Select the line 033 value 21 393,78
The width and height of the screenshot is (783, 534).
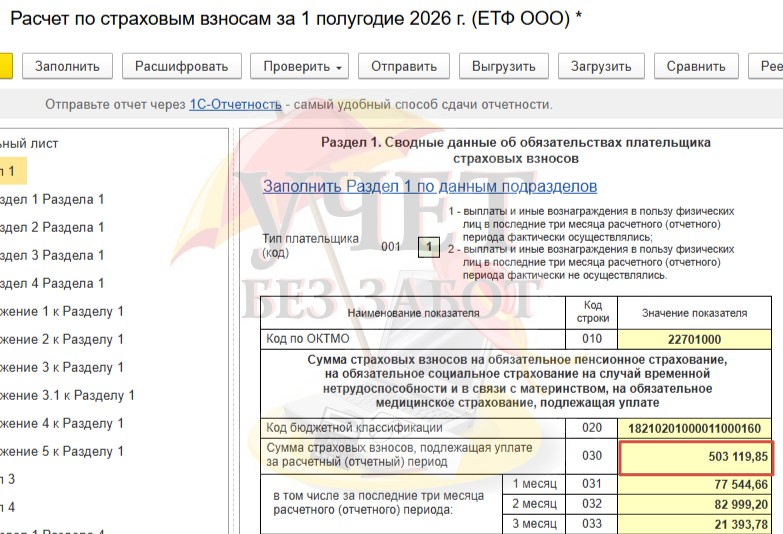pos(694,525)
